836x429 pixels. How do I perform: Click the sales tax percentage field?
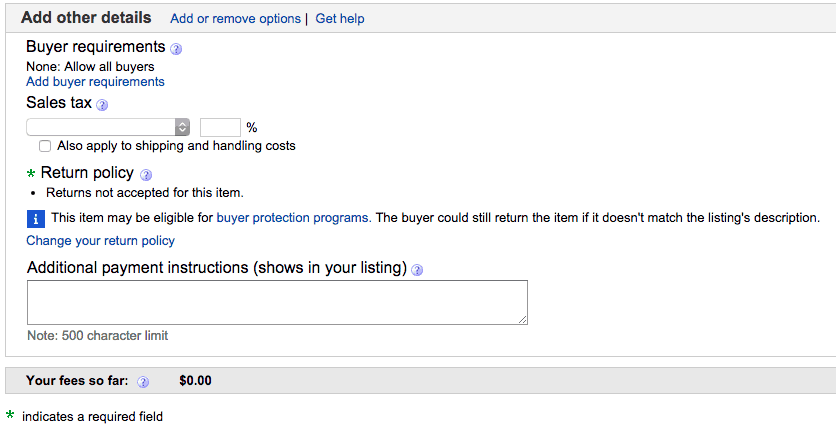(220, 127)
